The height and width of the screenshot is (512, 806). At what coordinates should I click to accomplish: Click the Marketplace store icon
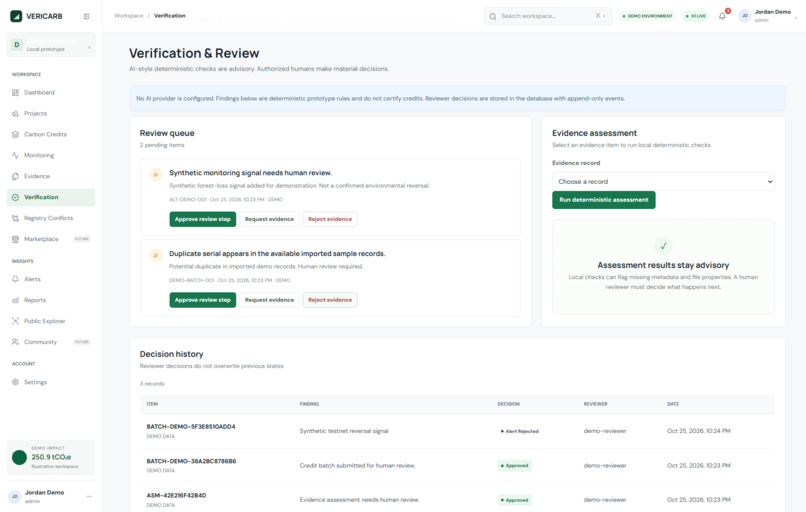(x=15, y=239)
